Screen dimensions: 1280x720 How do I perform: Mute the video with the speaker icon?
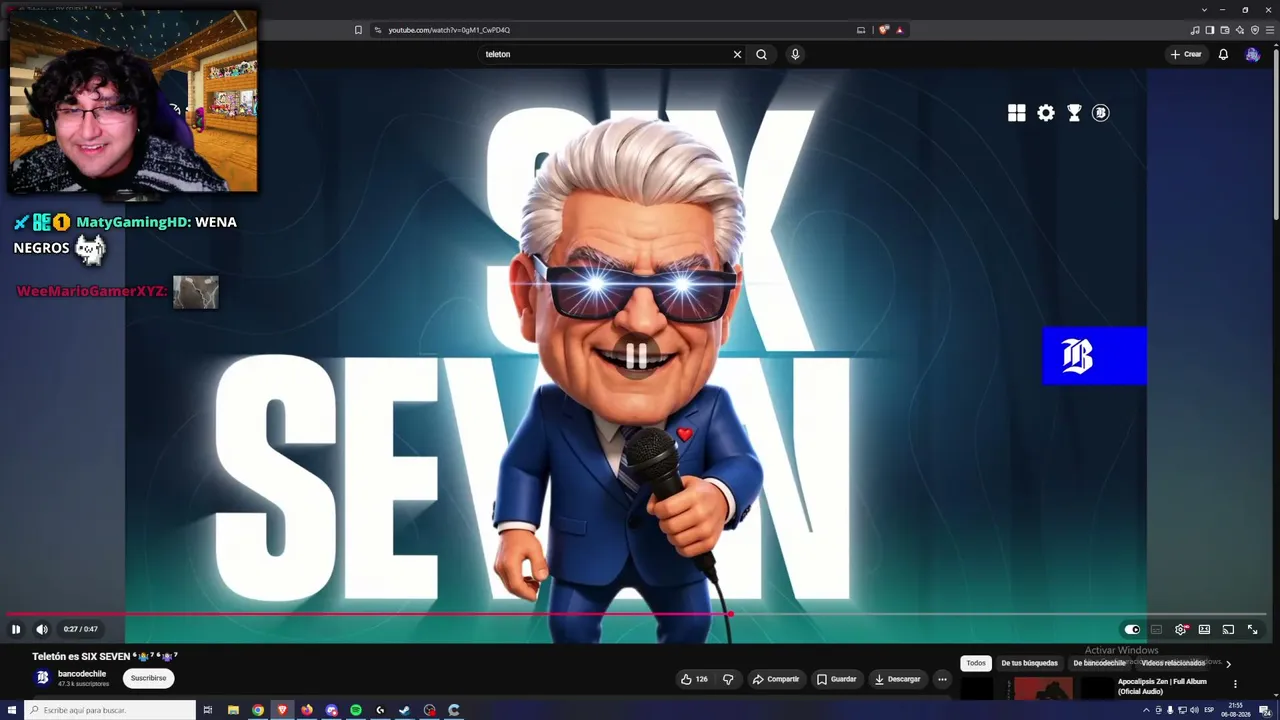pyautogui.click(x=42, y=629)
